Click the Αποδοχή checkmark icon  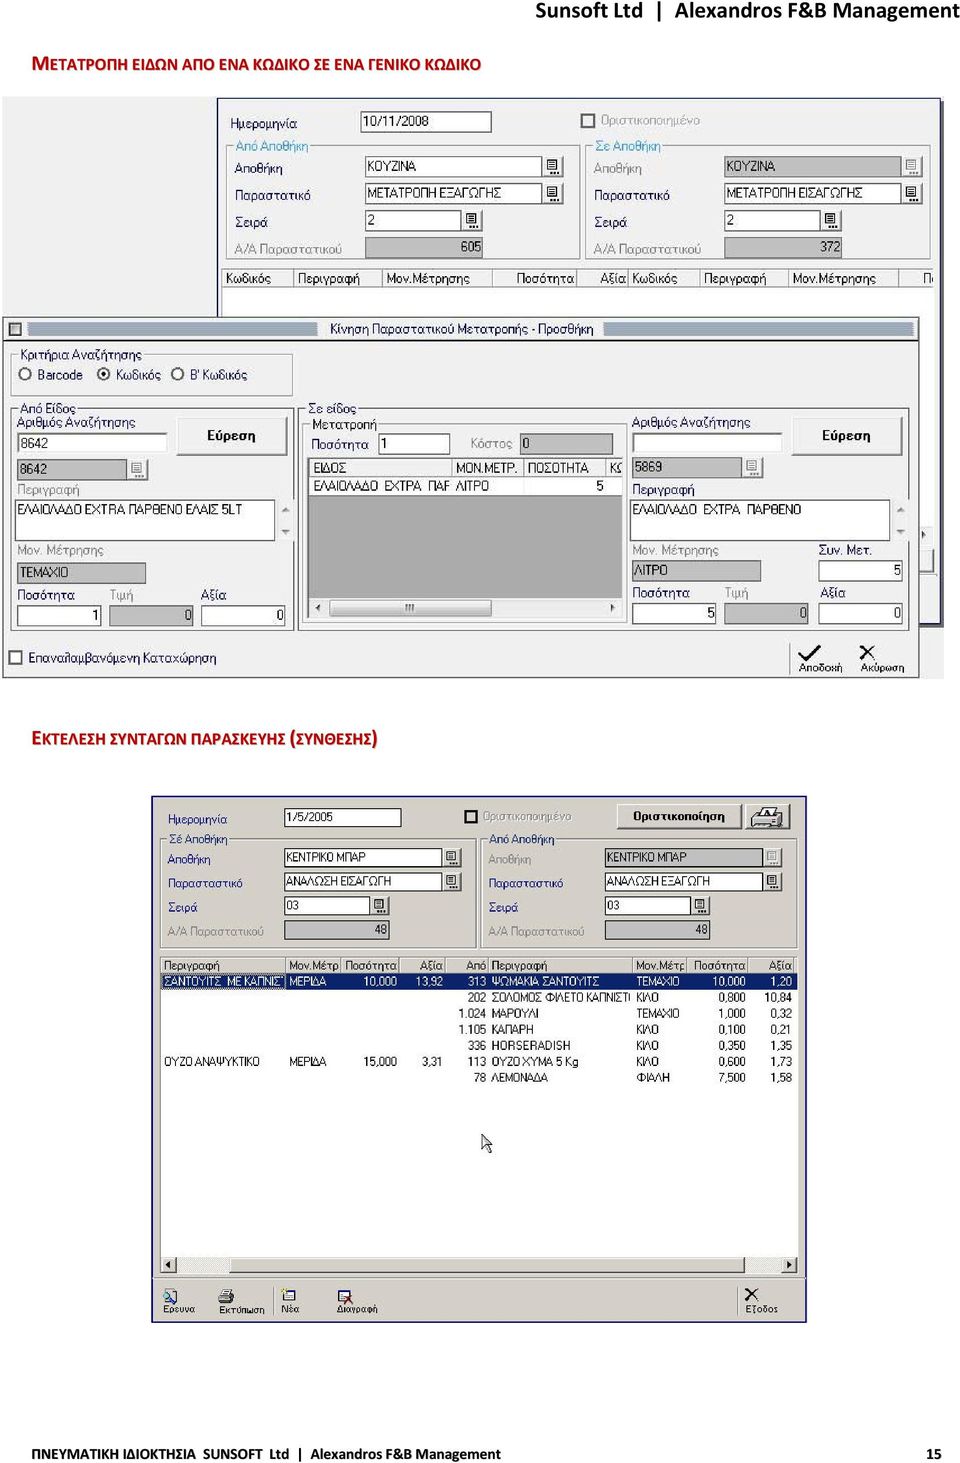(x=810, y=652)
